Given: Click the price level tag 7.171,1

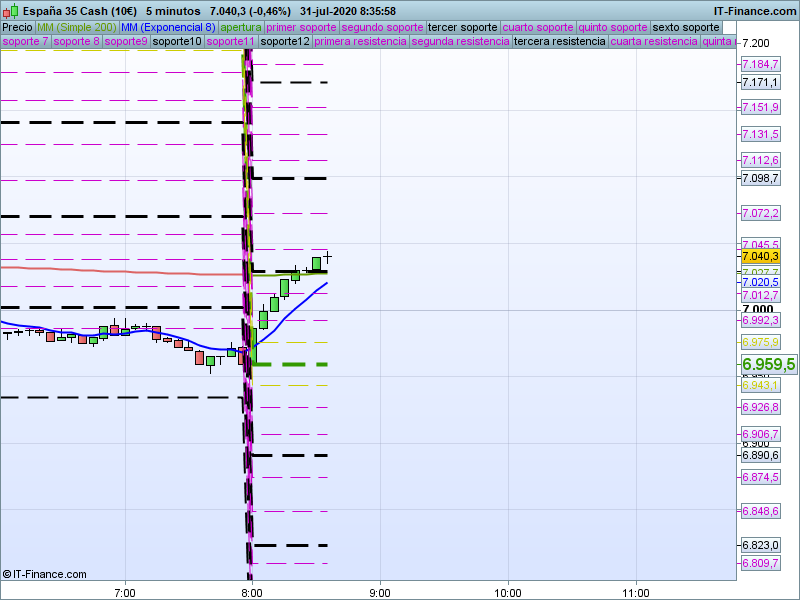Looking at the screenshot, I should [761, 83].
